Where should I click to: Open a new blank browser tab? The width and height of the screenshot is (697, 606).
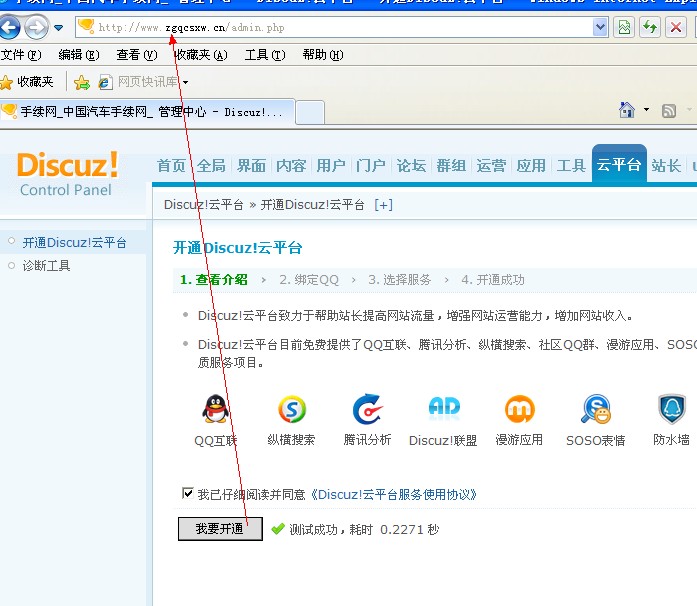[310, 112]
